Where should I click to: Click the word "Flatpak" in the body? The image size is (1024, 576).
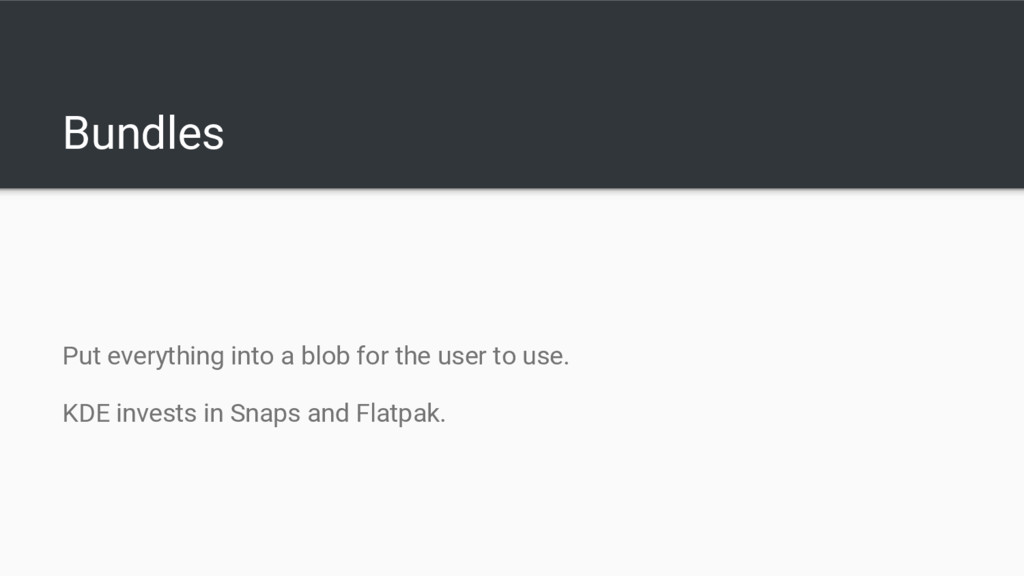pos(400,414)
